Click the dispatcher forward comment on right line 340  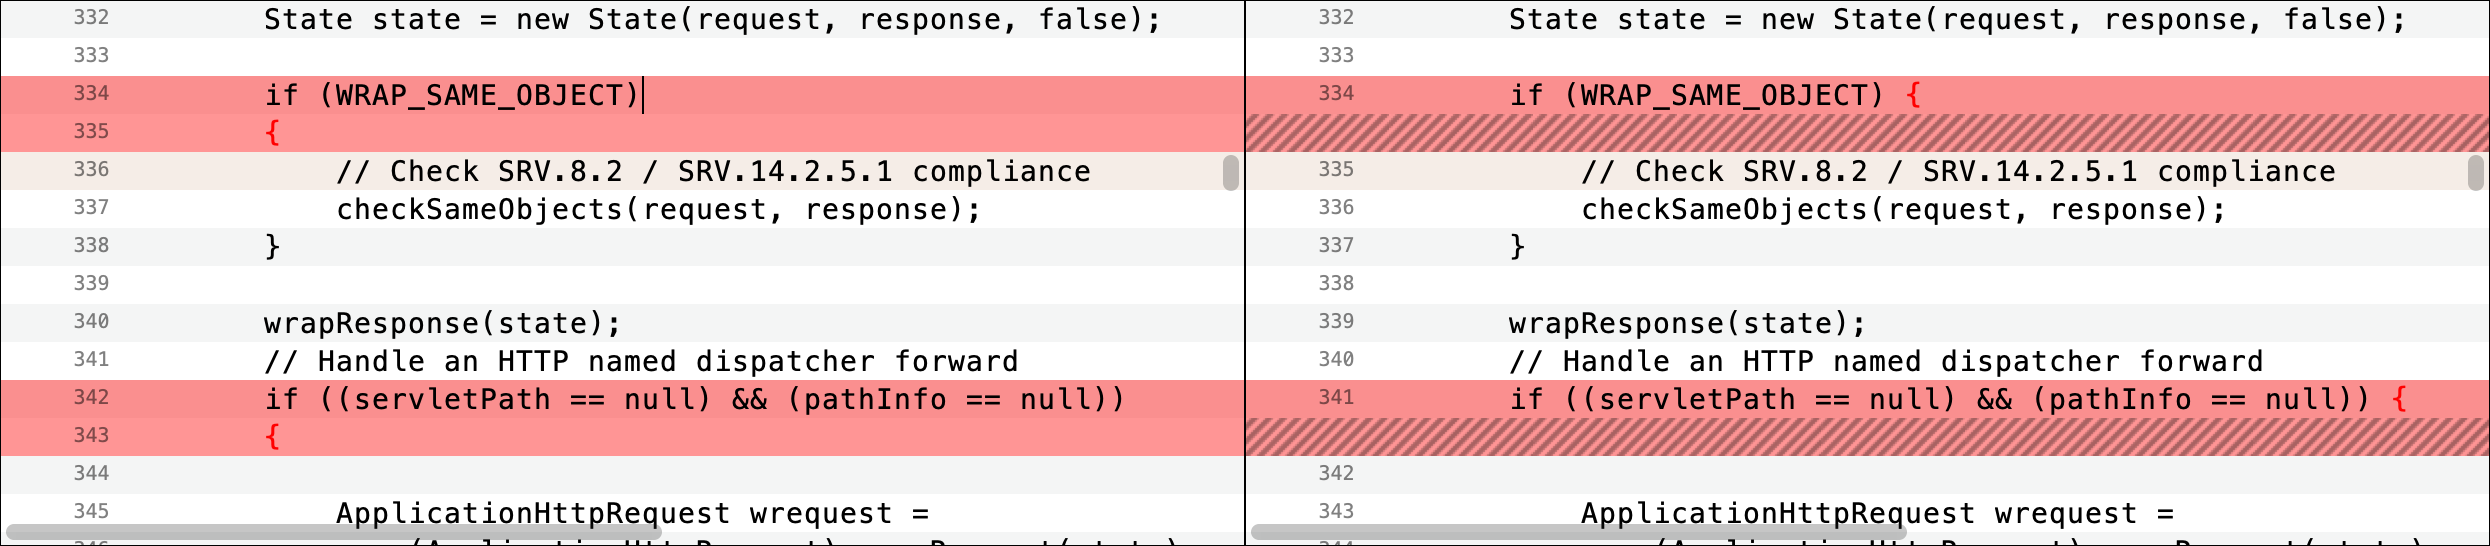1886,362
